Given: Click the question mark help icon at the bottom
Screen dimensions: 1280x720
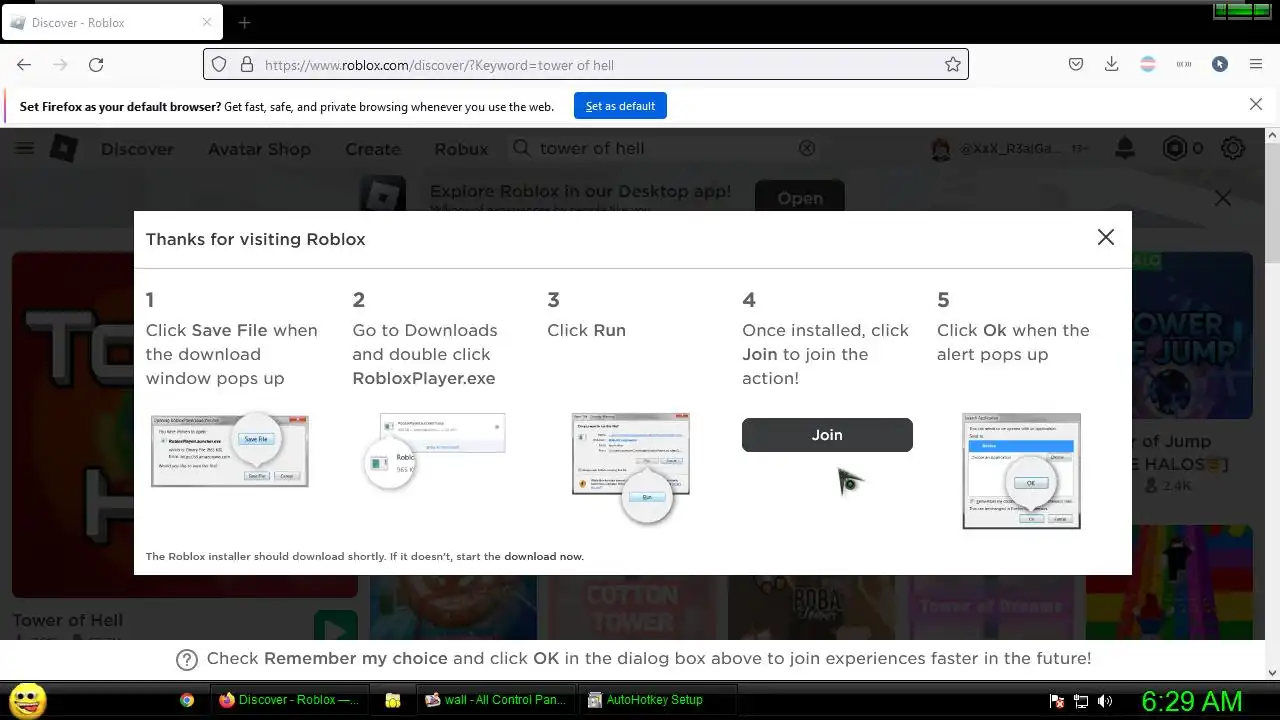Looking at the screenshot, I should click(187, 659).
